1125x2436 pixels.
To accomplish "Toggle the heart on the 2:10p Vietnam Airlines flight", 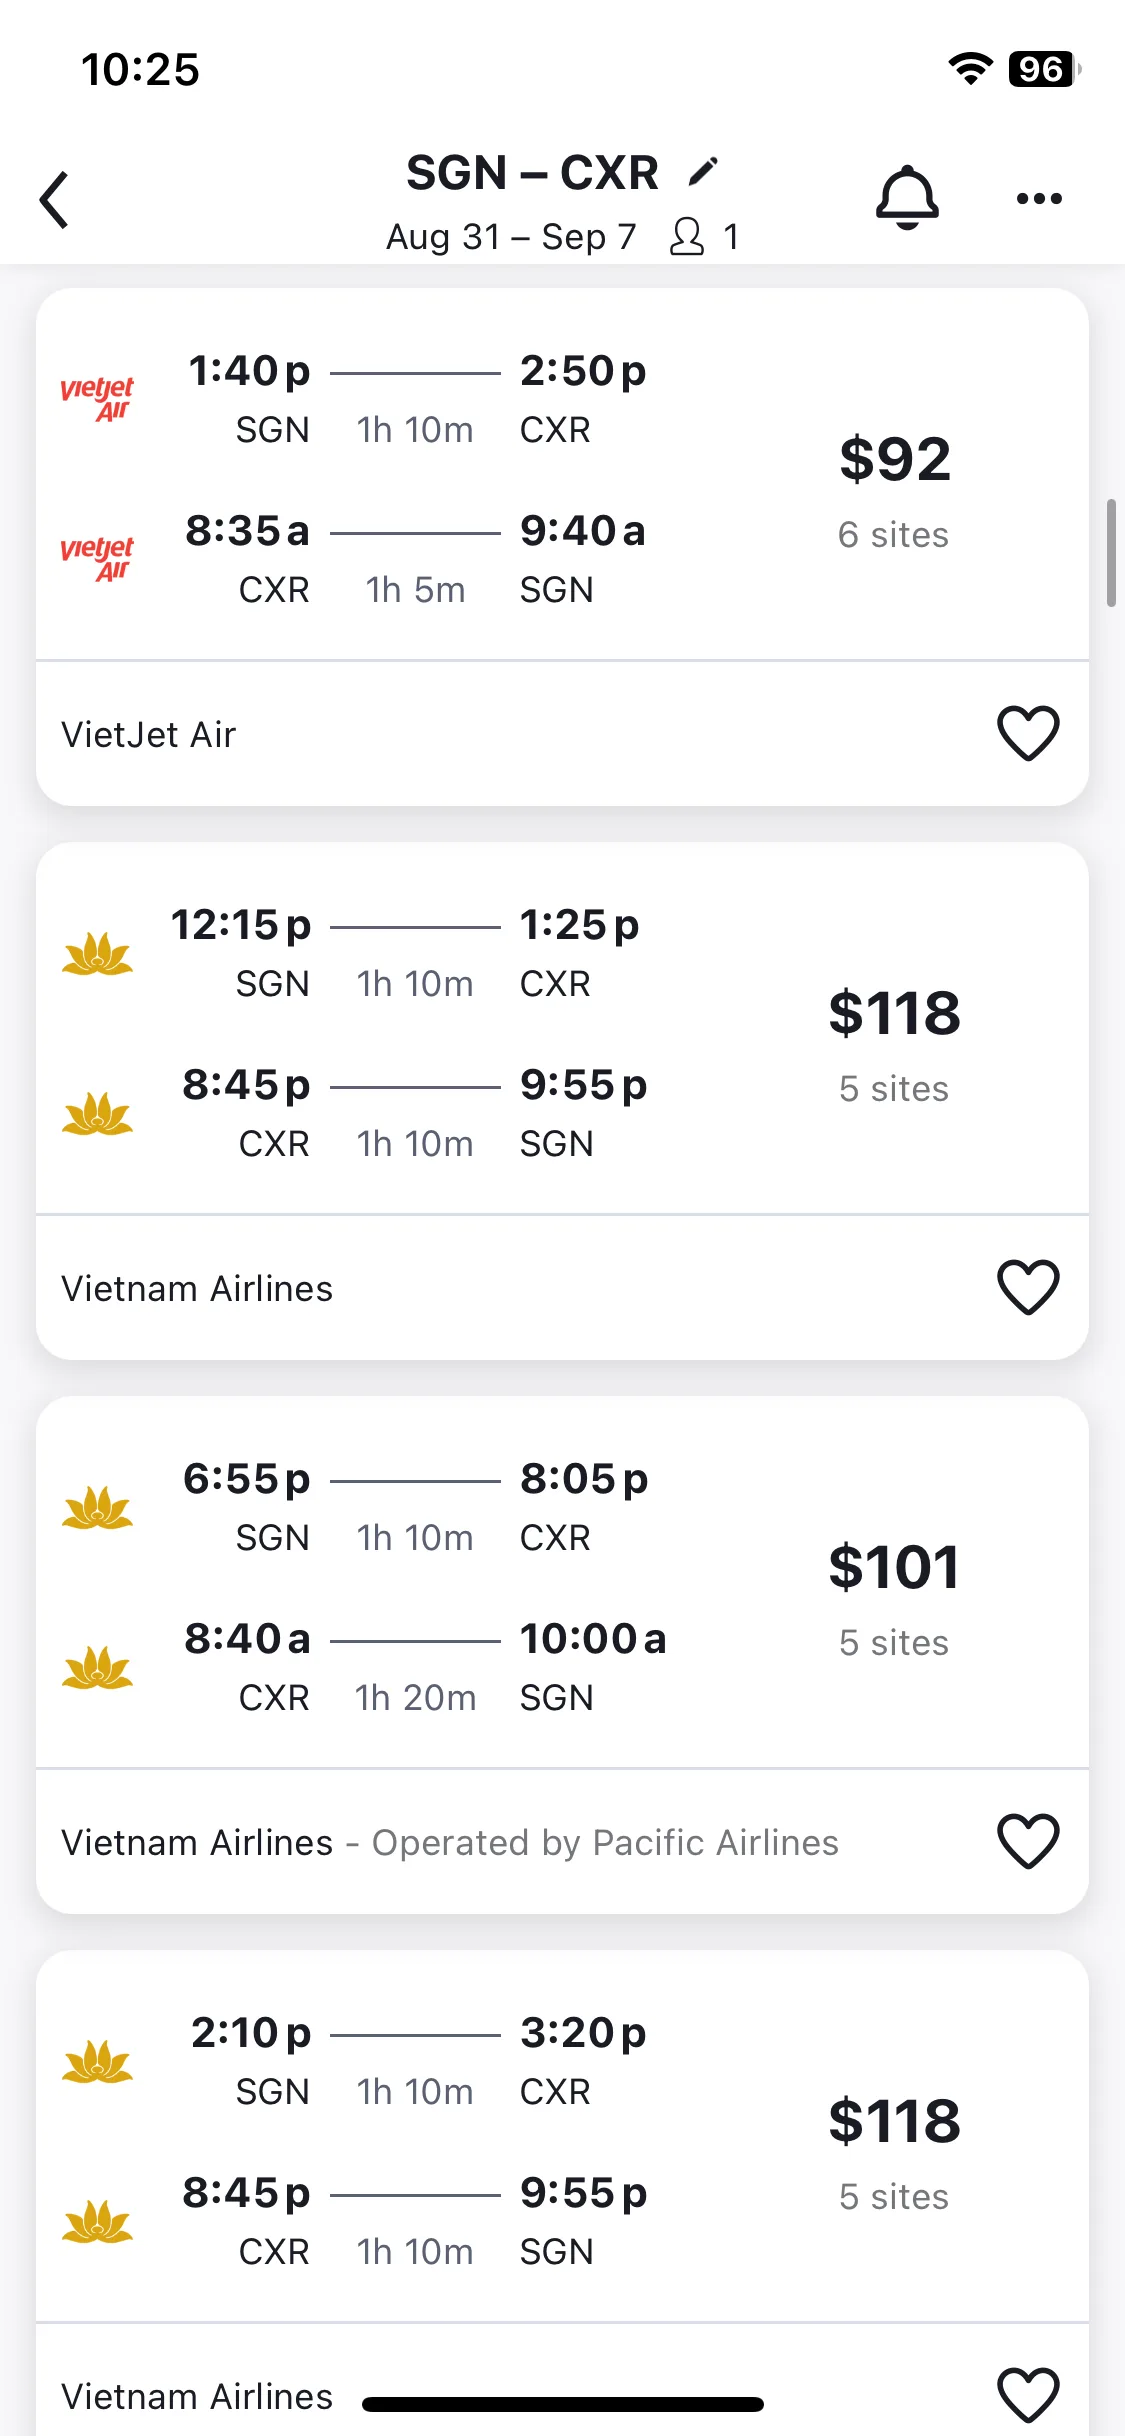I will click(x=1028, y=2395).
